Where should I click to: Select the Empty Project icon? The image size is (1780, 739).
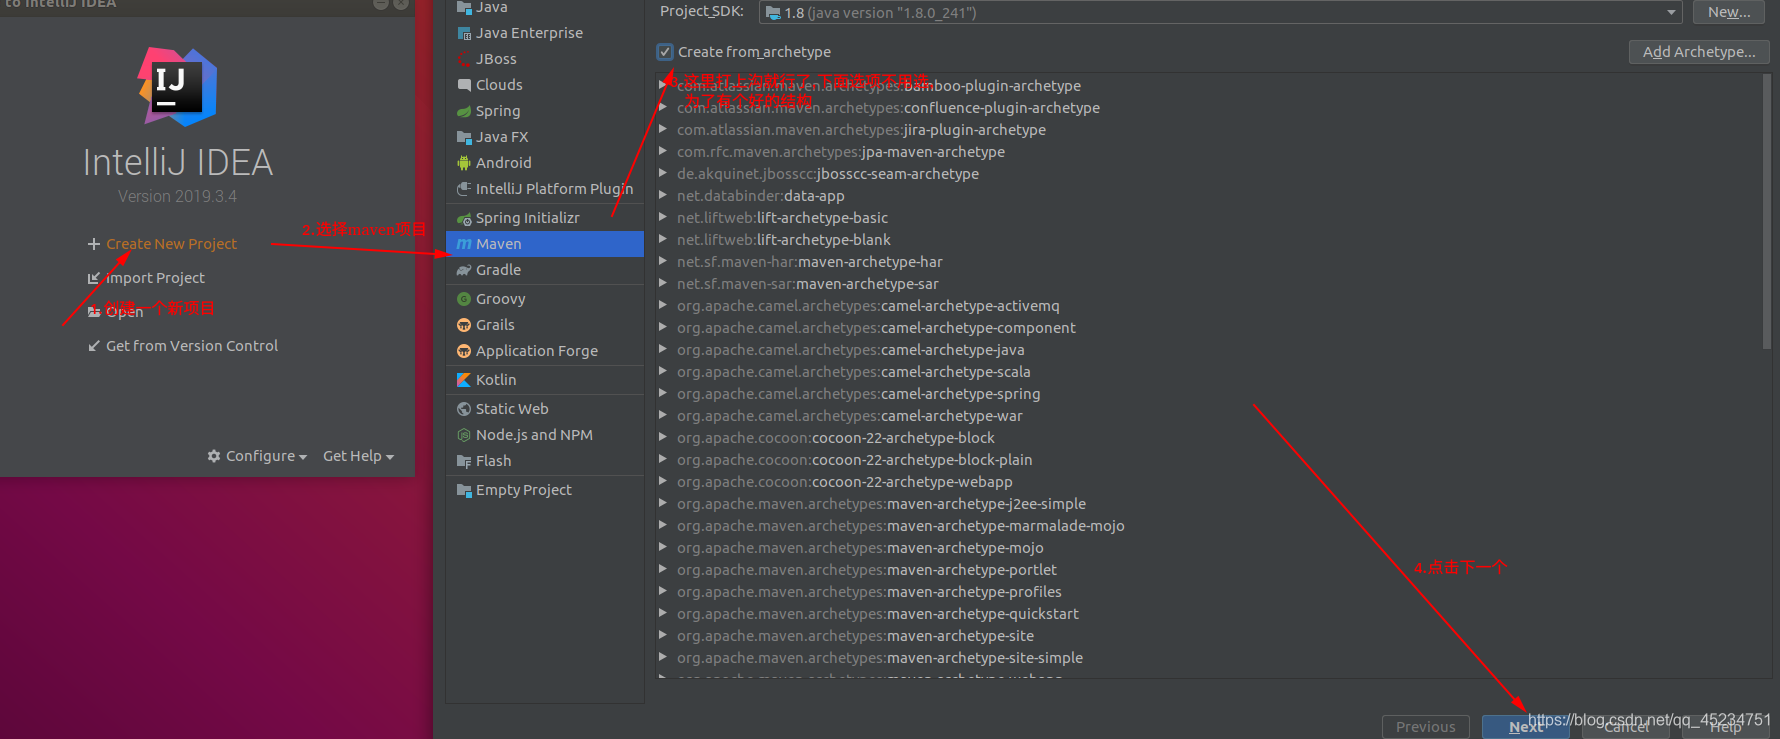click(464, 490)
